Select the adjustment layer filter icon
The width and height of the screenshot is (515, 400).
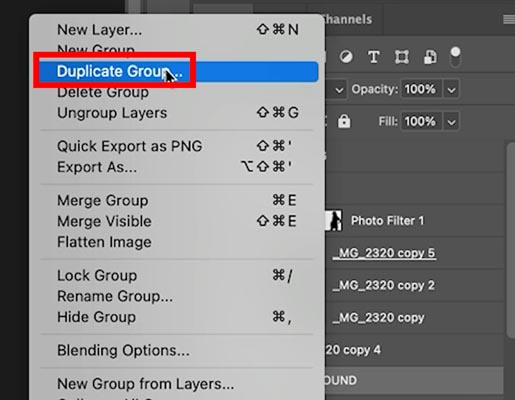click(x=346, y=57)
